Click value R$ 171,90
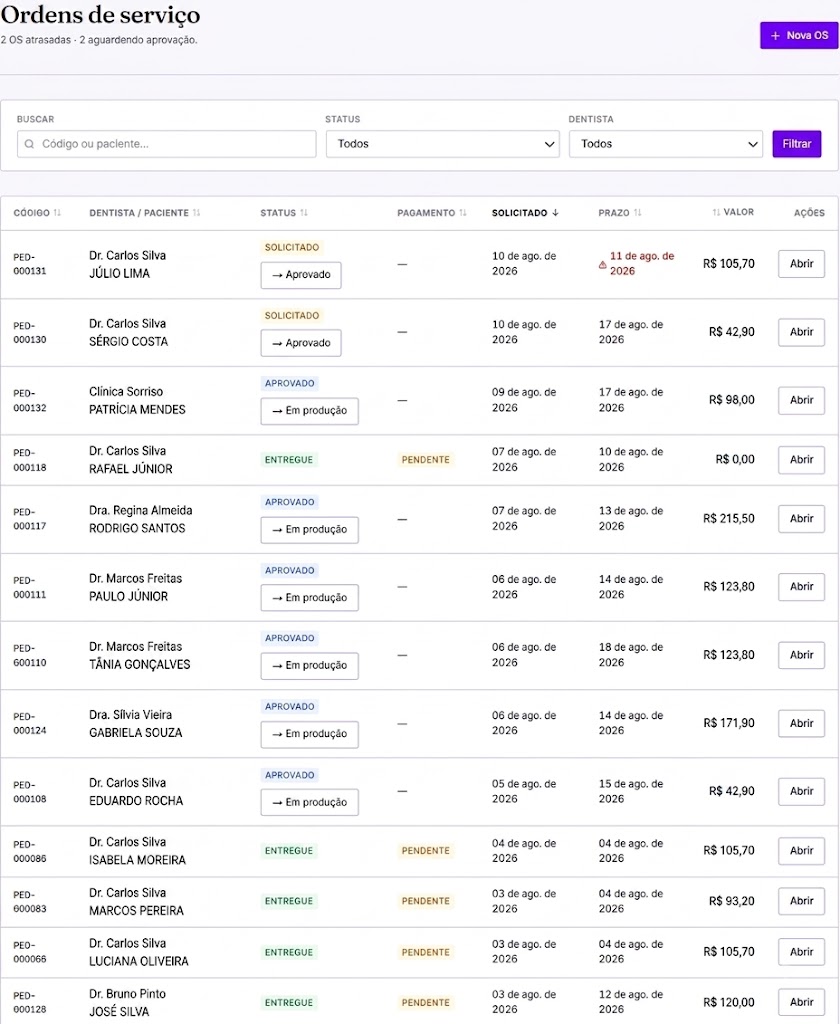Image resolution: width=840 pixels, height=1024 pixels. (x=728, y=723)
